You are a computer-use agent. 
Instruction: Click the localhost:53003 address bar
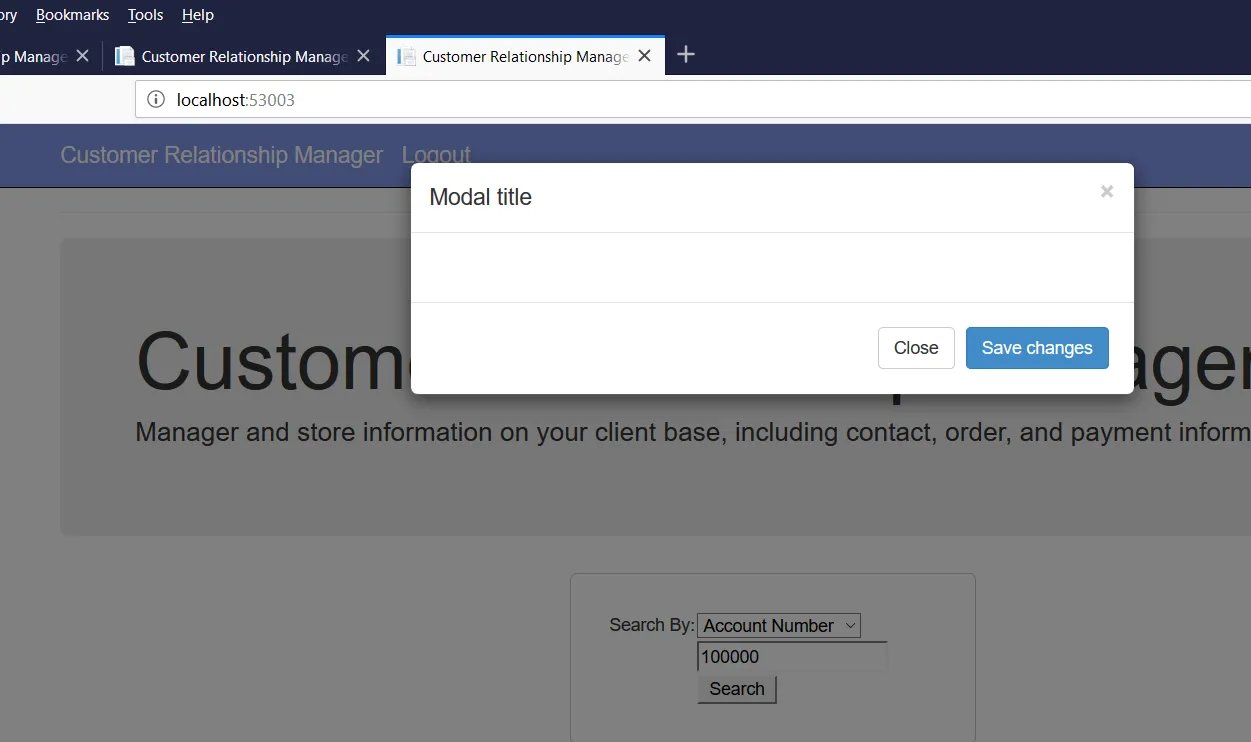click(x=693, y=100)
